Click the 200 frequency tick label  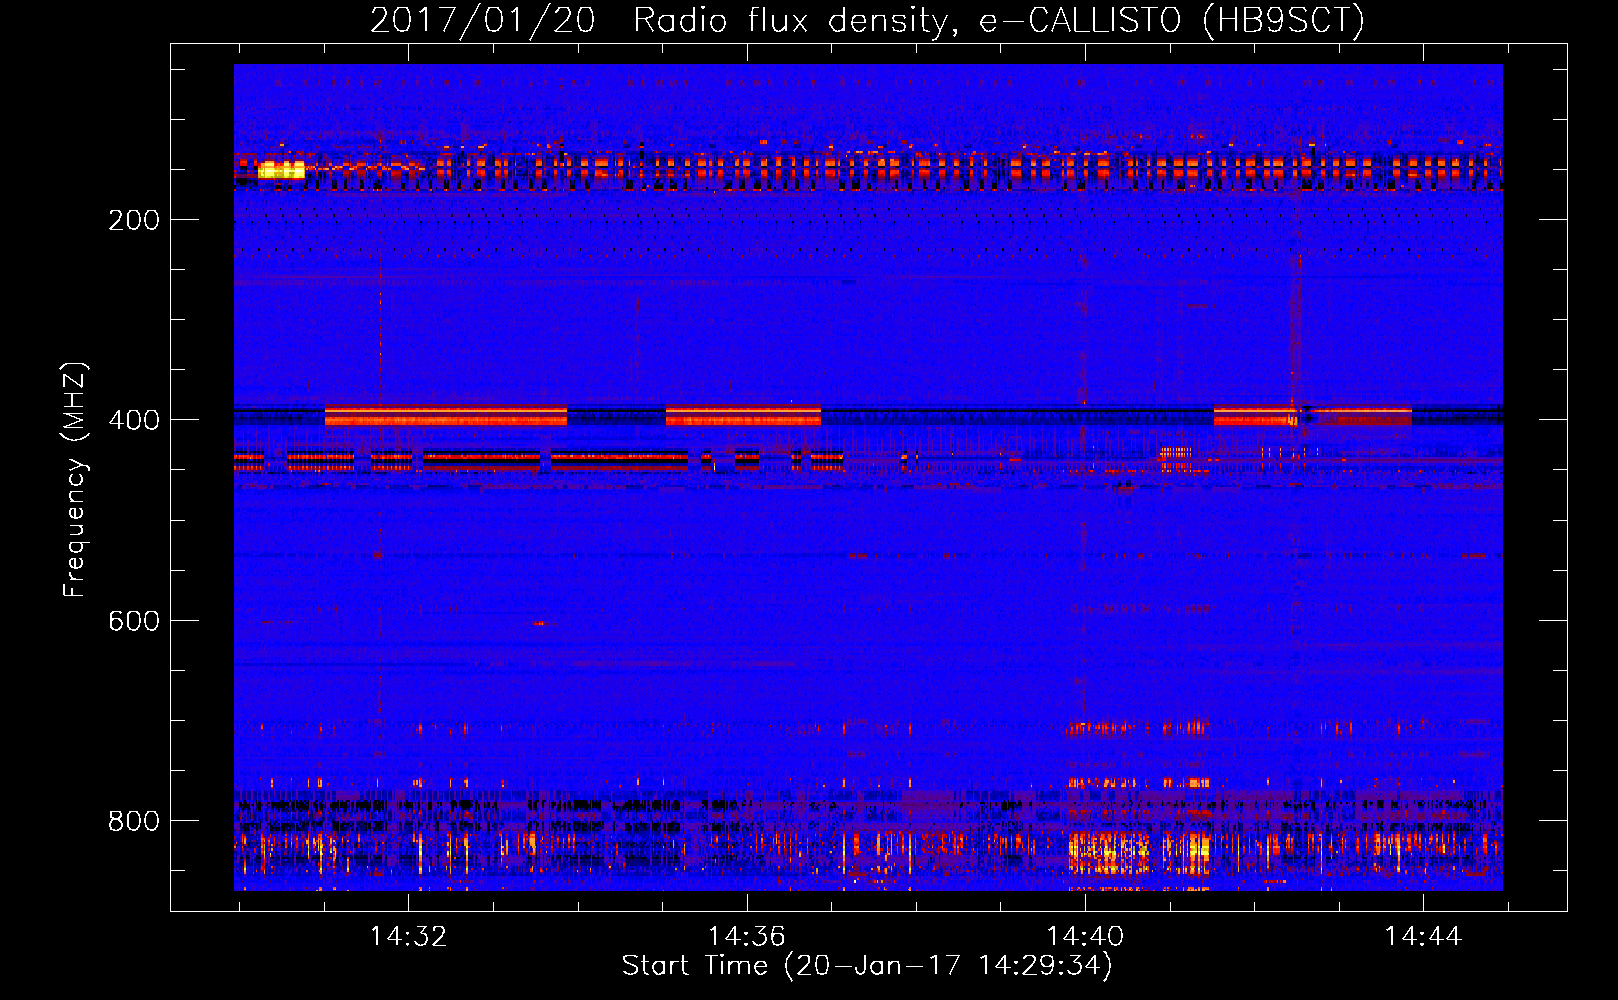click(x=134, y=220)
